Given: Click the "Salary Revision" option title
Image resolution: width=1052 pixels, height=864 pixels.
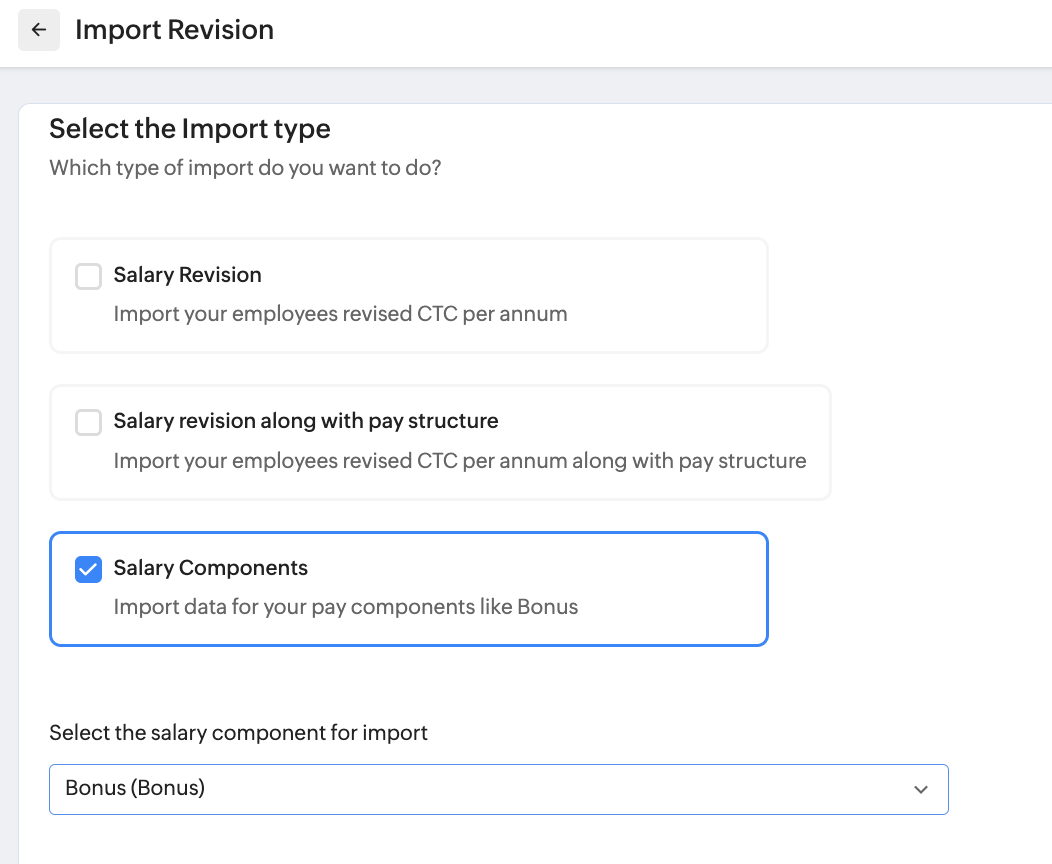Looking at the screenshot, I should (187, 275).
